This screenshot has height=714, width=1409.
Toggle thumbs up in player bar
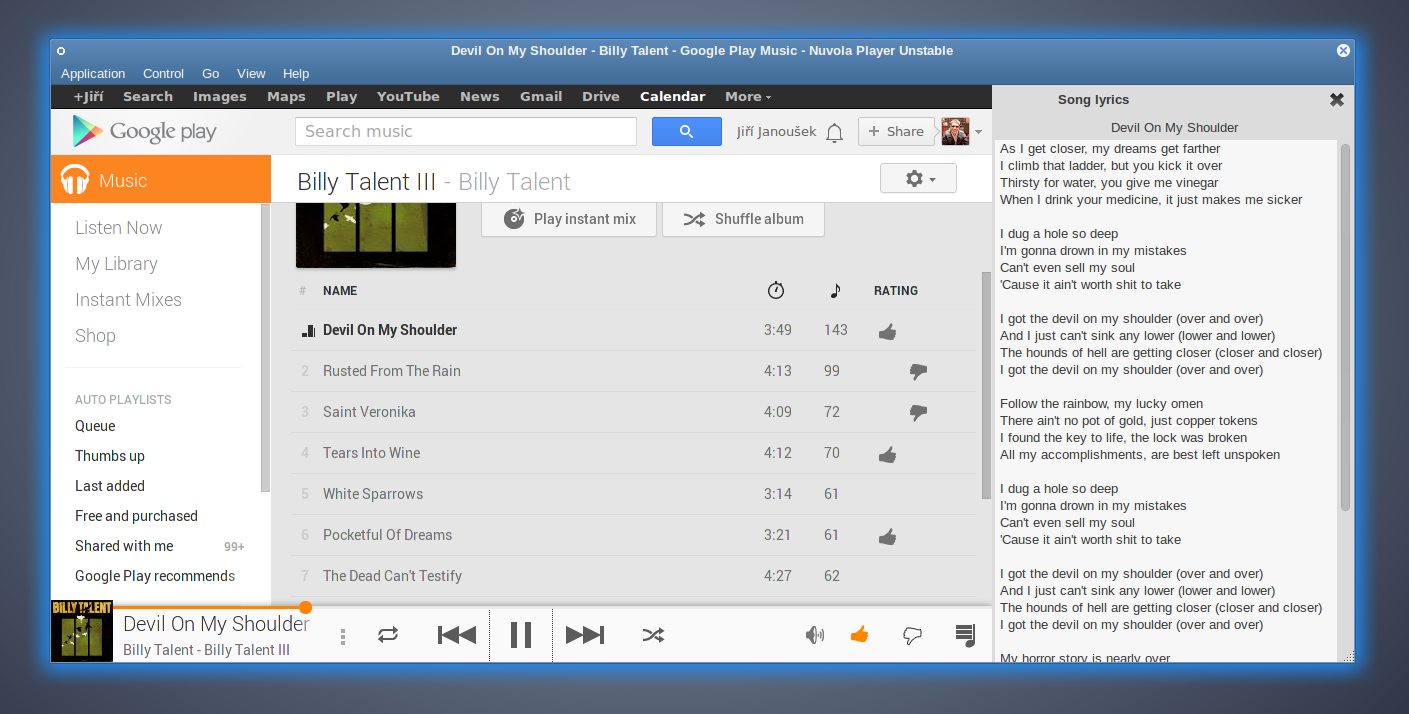(859, 634)
